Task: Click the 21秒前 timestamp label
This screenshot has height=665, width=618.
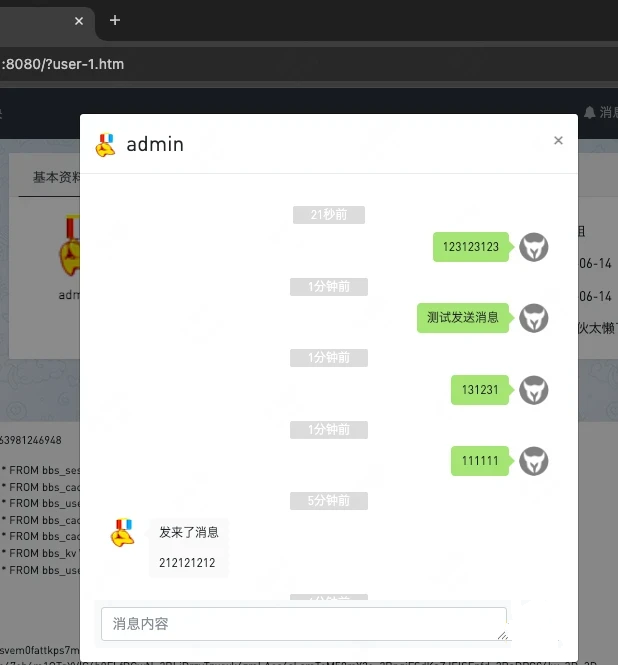Action: 329,215
